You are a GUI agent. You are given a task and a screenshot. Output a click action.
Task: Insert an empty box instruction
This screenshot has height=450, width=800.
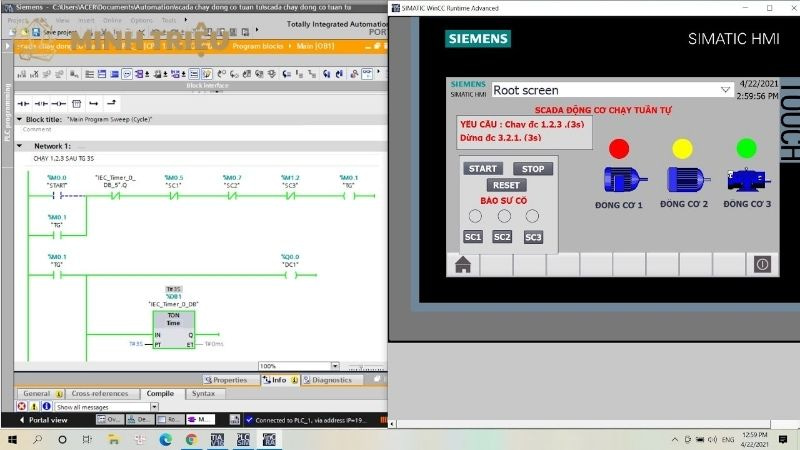click(x=75, y=103)
